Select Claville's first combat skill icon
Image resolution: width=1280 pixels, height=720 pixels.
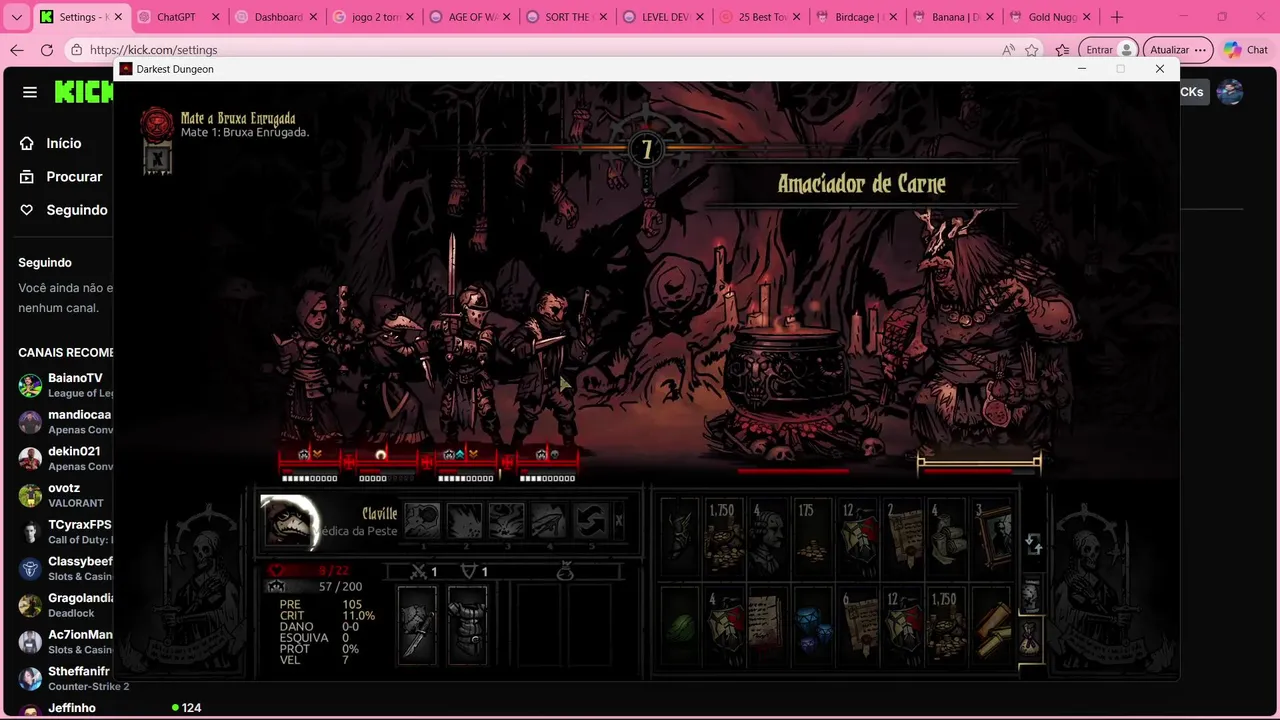tap(422, 521)
